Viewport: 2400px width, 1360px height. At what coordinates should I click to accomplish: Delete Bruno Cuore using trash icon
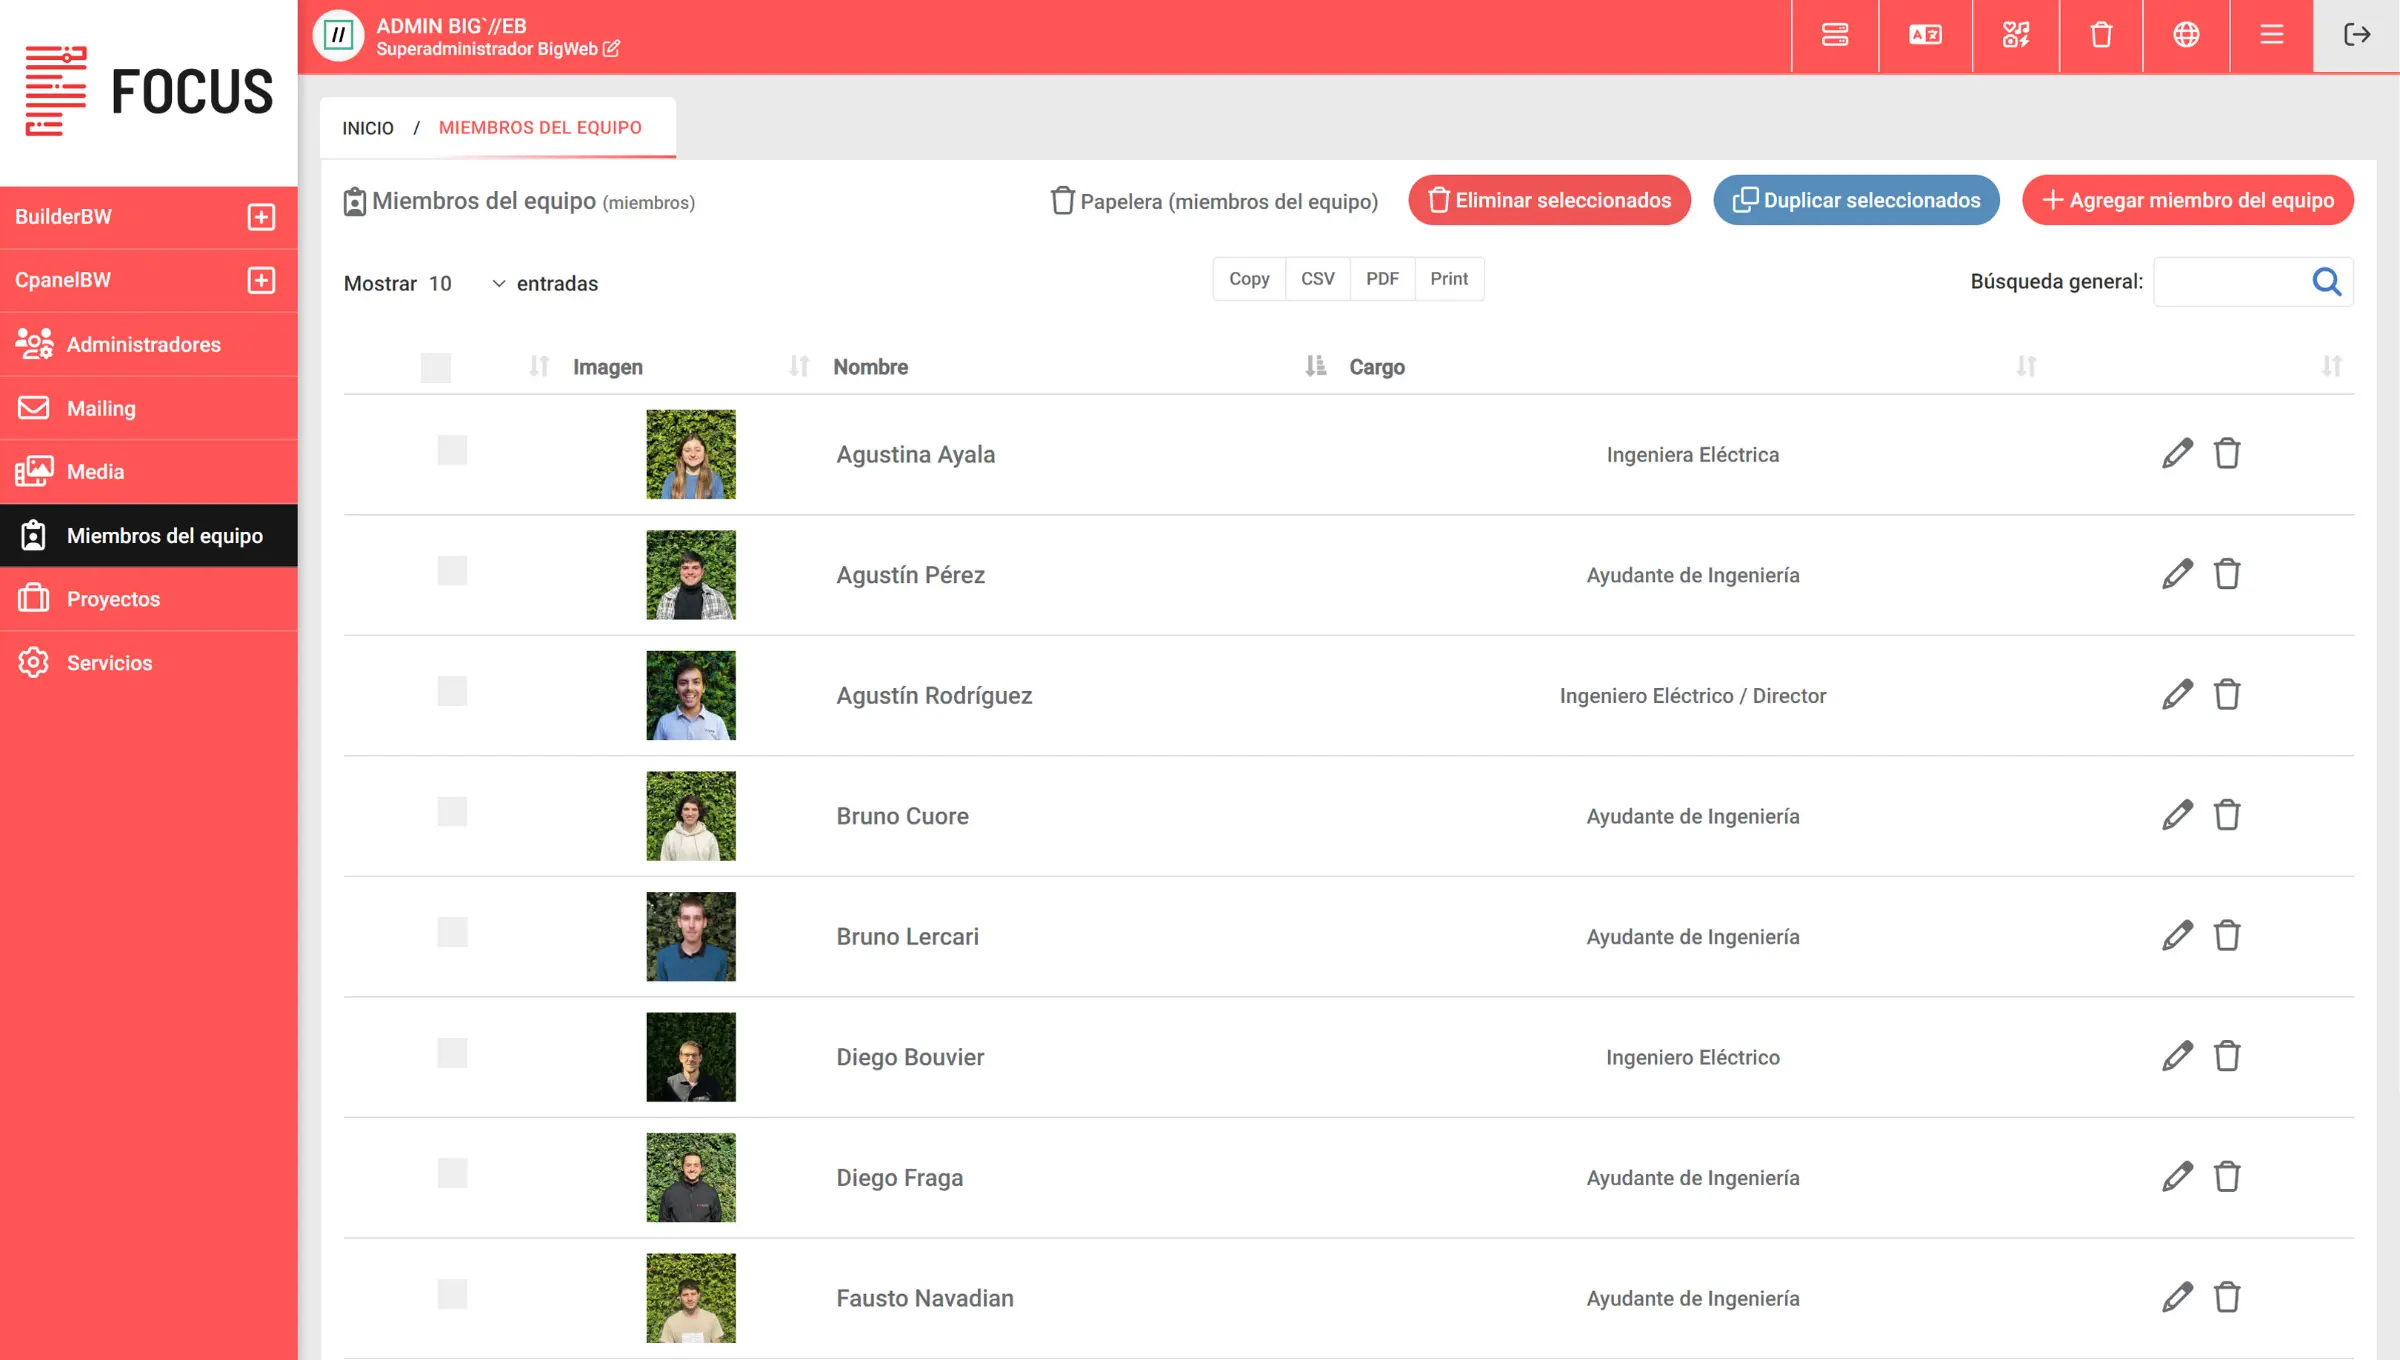pyautogui.click(x=2227, y=816)
